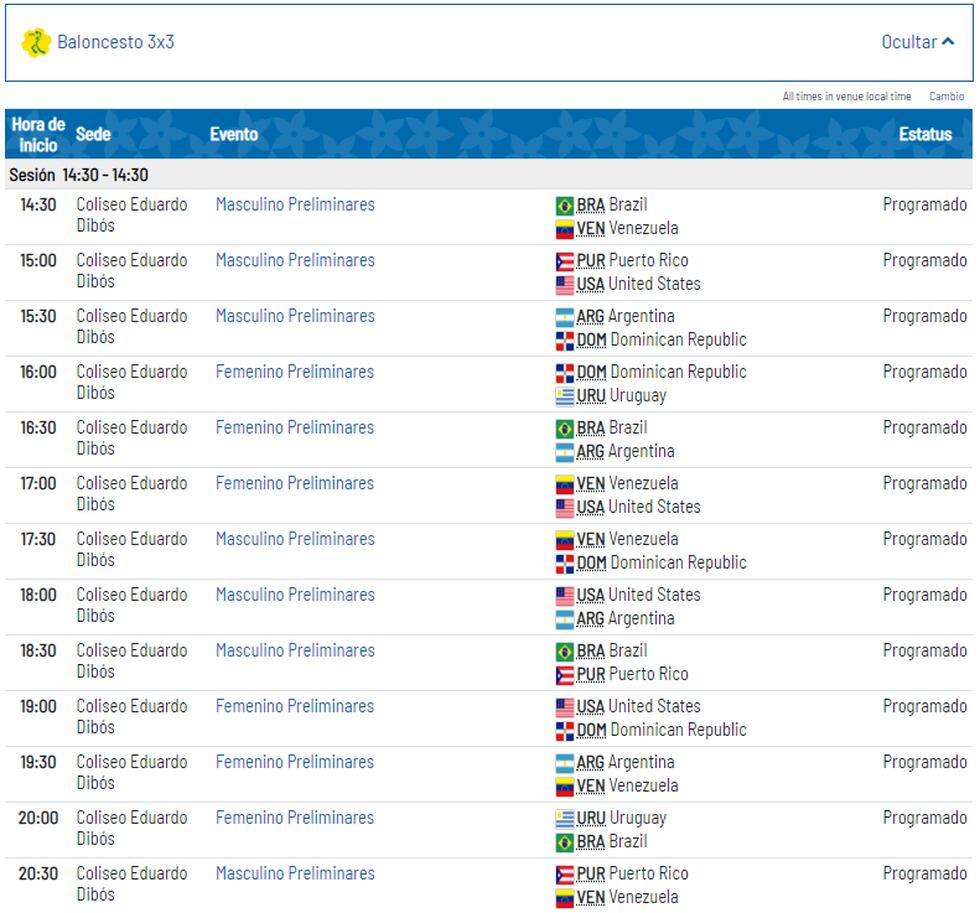Screen dimensions: 980x913
Task: Click the Uruguay flag in 16:00 match
Action: pos(565,397)
